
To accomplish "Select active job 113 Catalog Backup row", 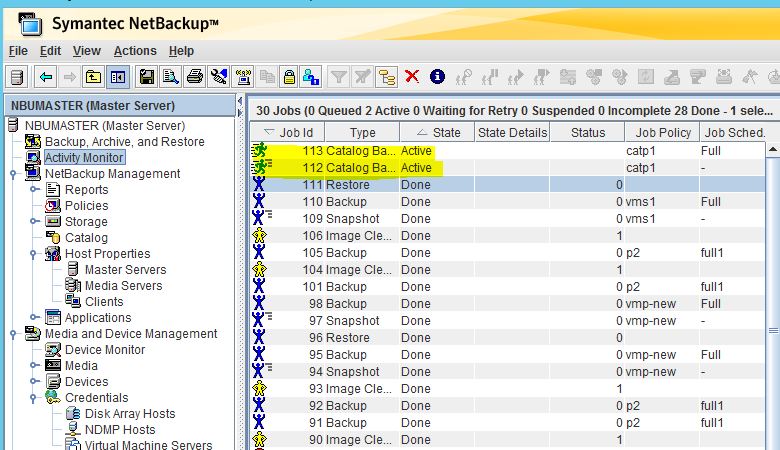I will pyautogui.click(x=508, y=151).
